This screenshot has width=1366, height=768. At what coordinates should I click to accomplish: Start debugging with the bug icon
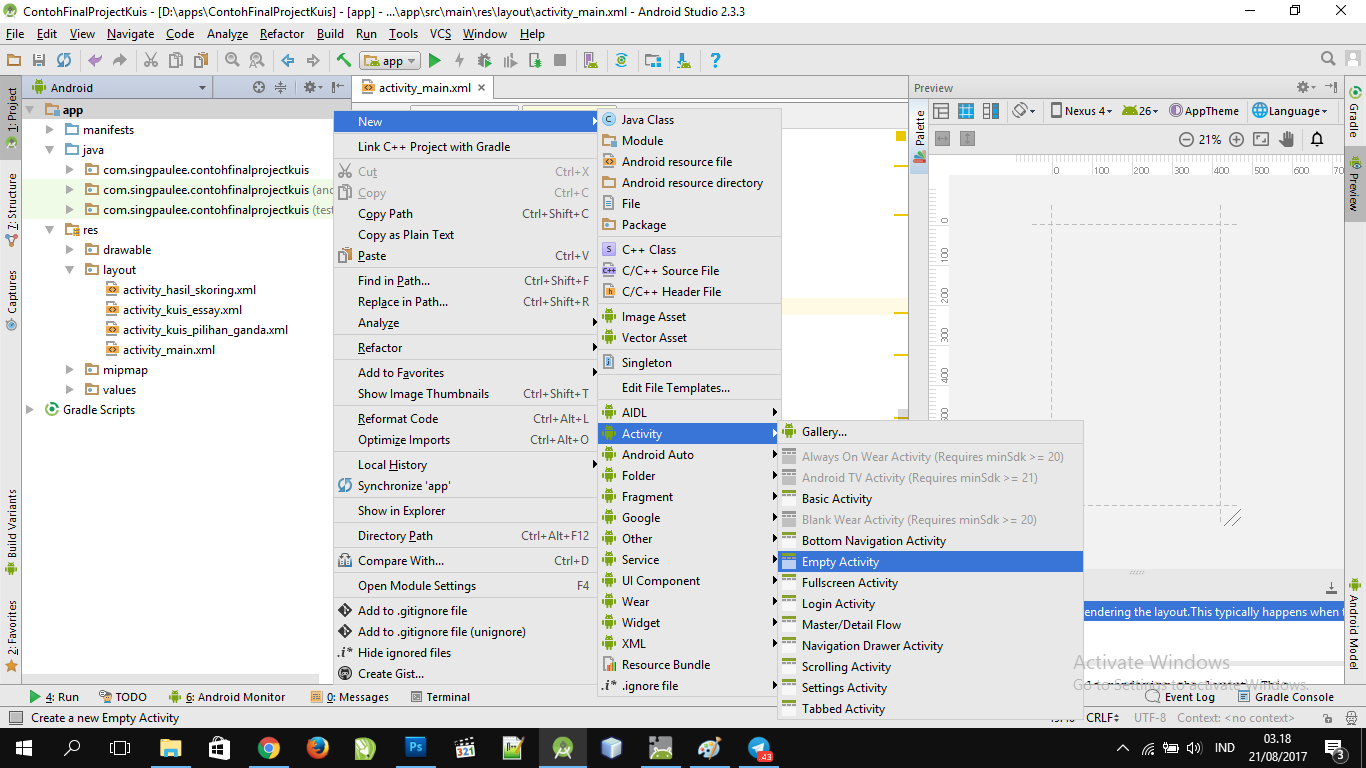click(485, 61)
